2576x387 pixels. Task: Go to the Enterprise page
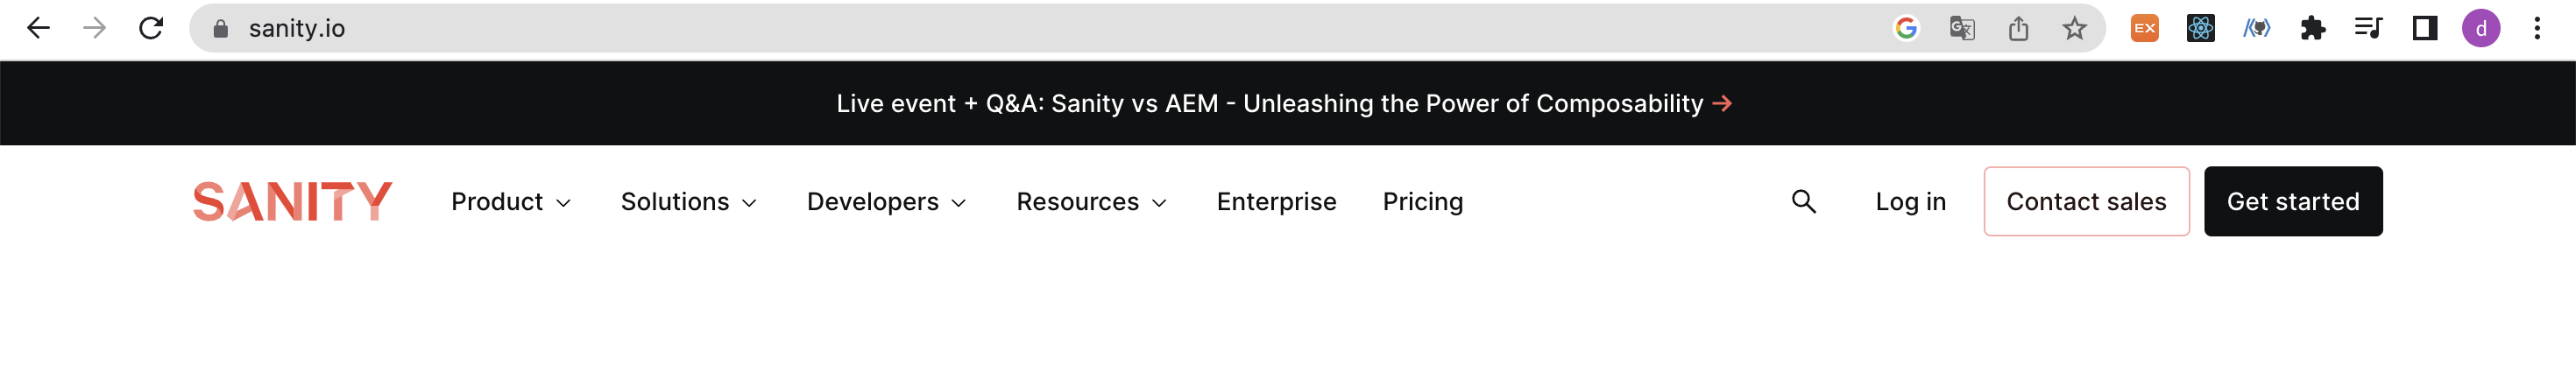coord(1276,202)
